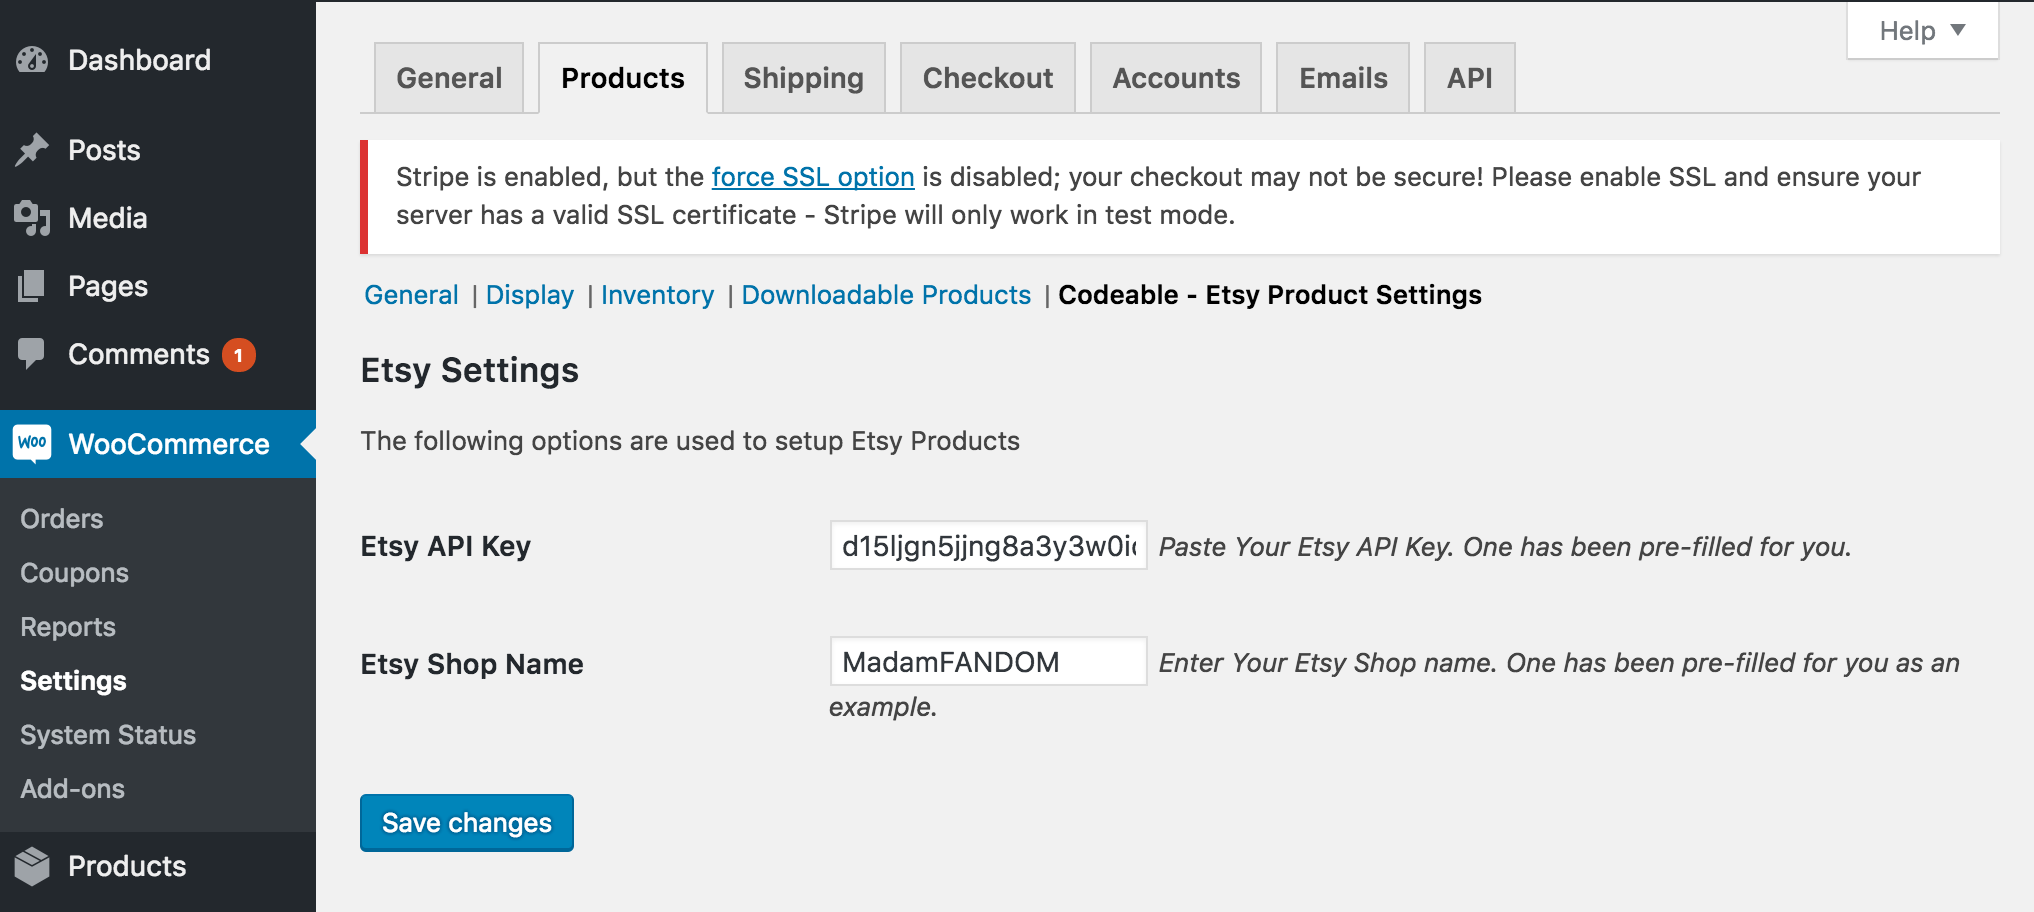Open Orders in the WooCommerce submenu

click(x=62, y=519)
